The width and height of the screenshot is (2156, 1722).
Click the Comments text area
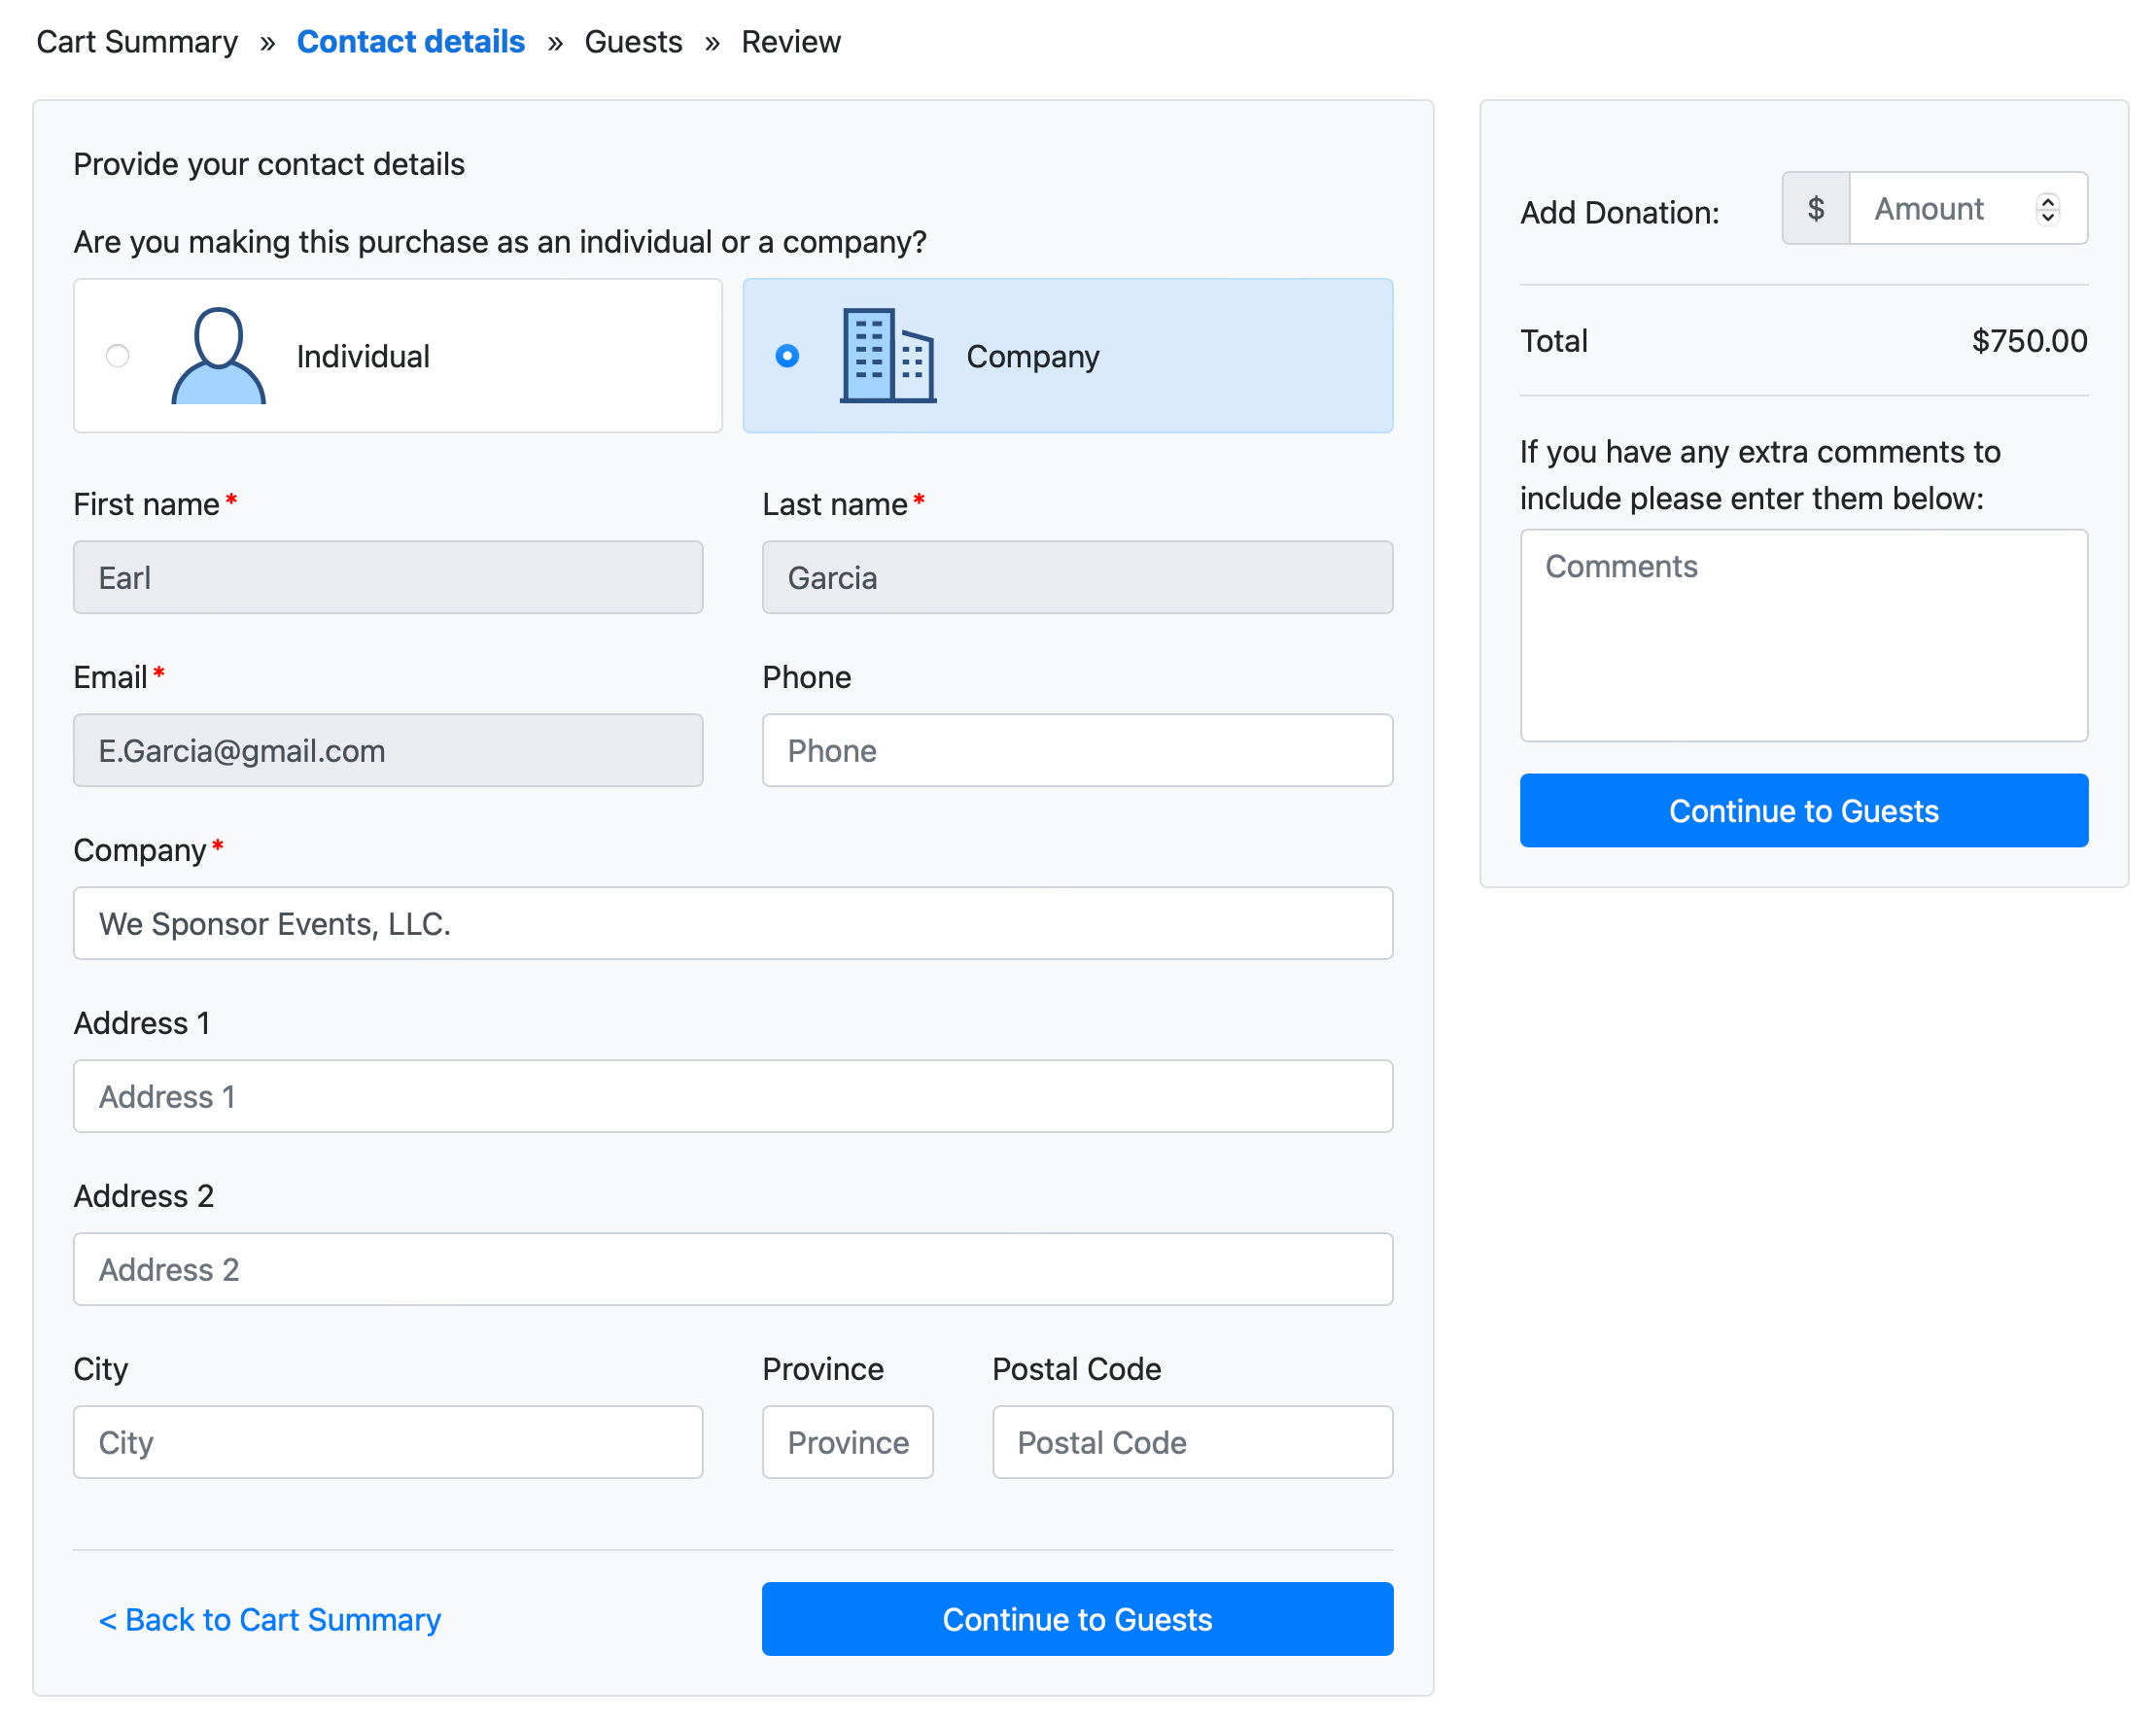pos(1803,636)
